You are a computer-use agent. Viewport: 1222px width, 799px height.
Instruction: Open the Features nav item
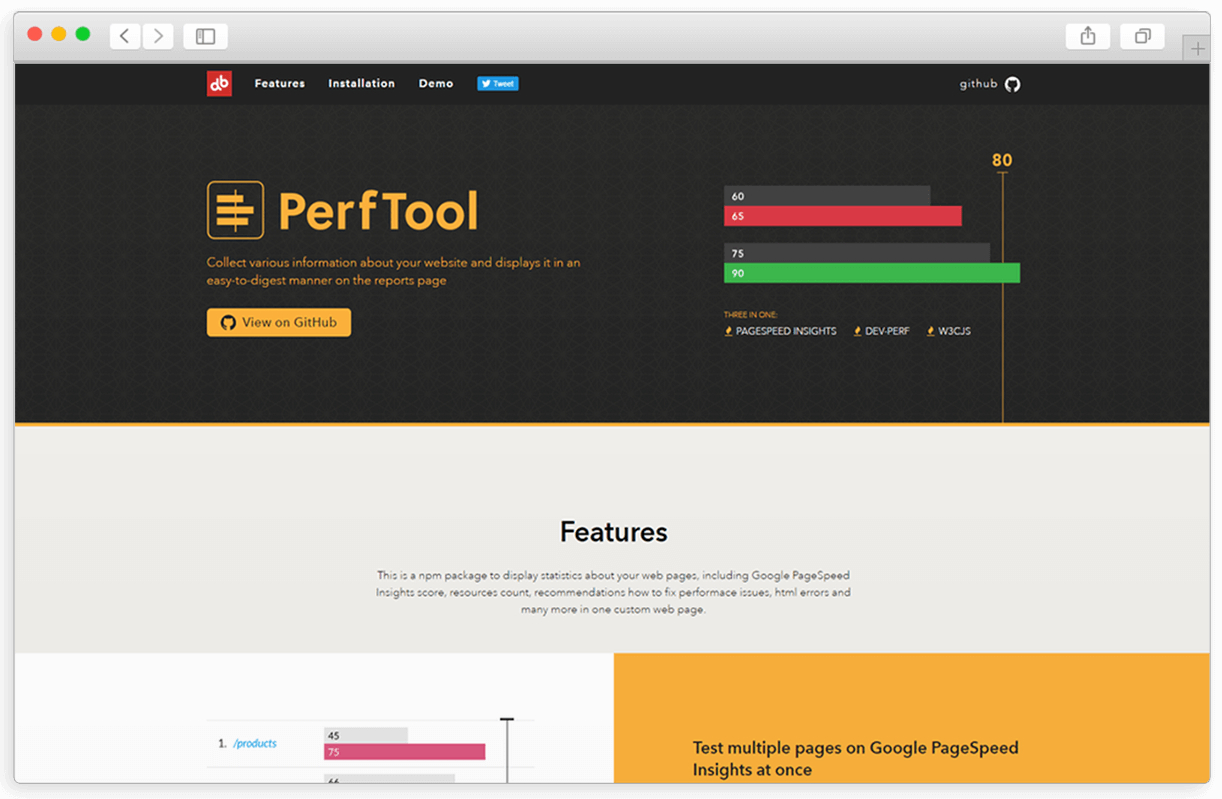click(280, 84)
